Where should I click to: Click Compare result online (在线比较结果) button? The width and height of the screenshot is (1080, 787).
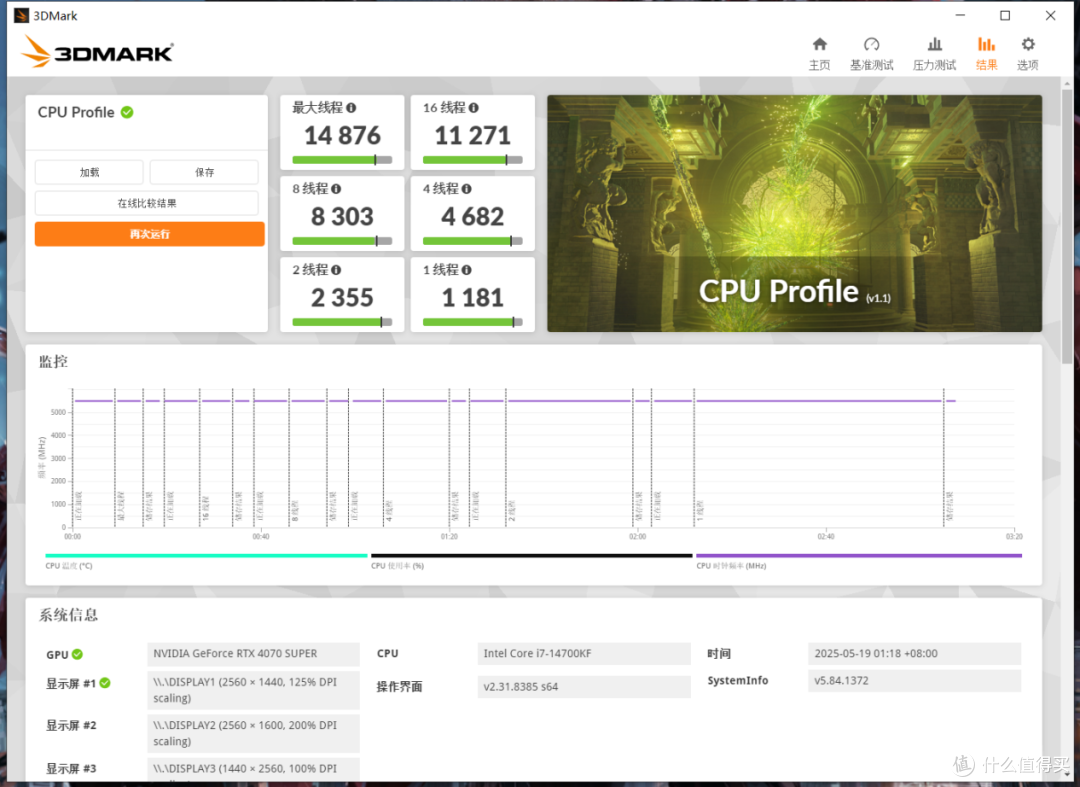[147, 203]
